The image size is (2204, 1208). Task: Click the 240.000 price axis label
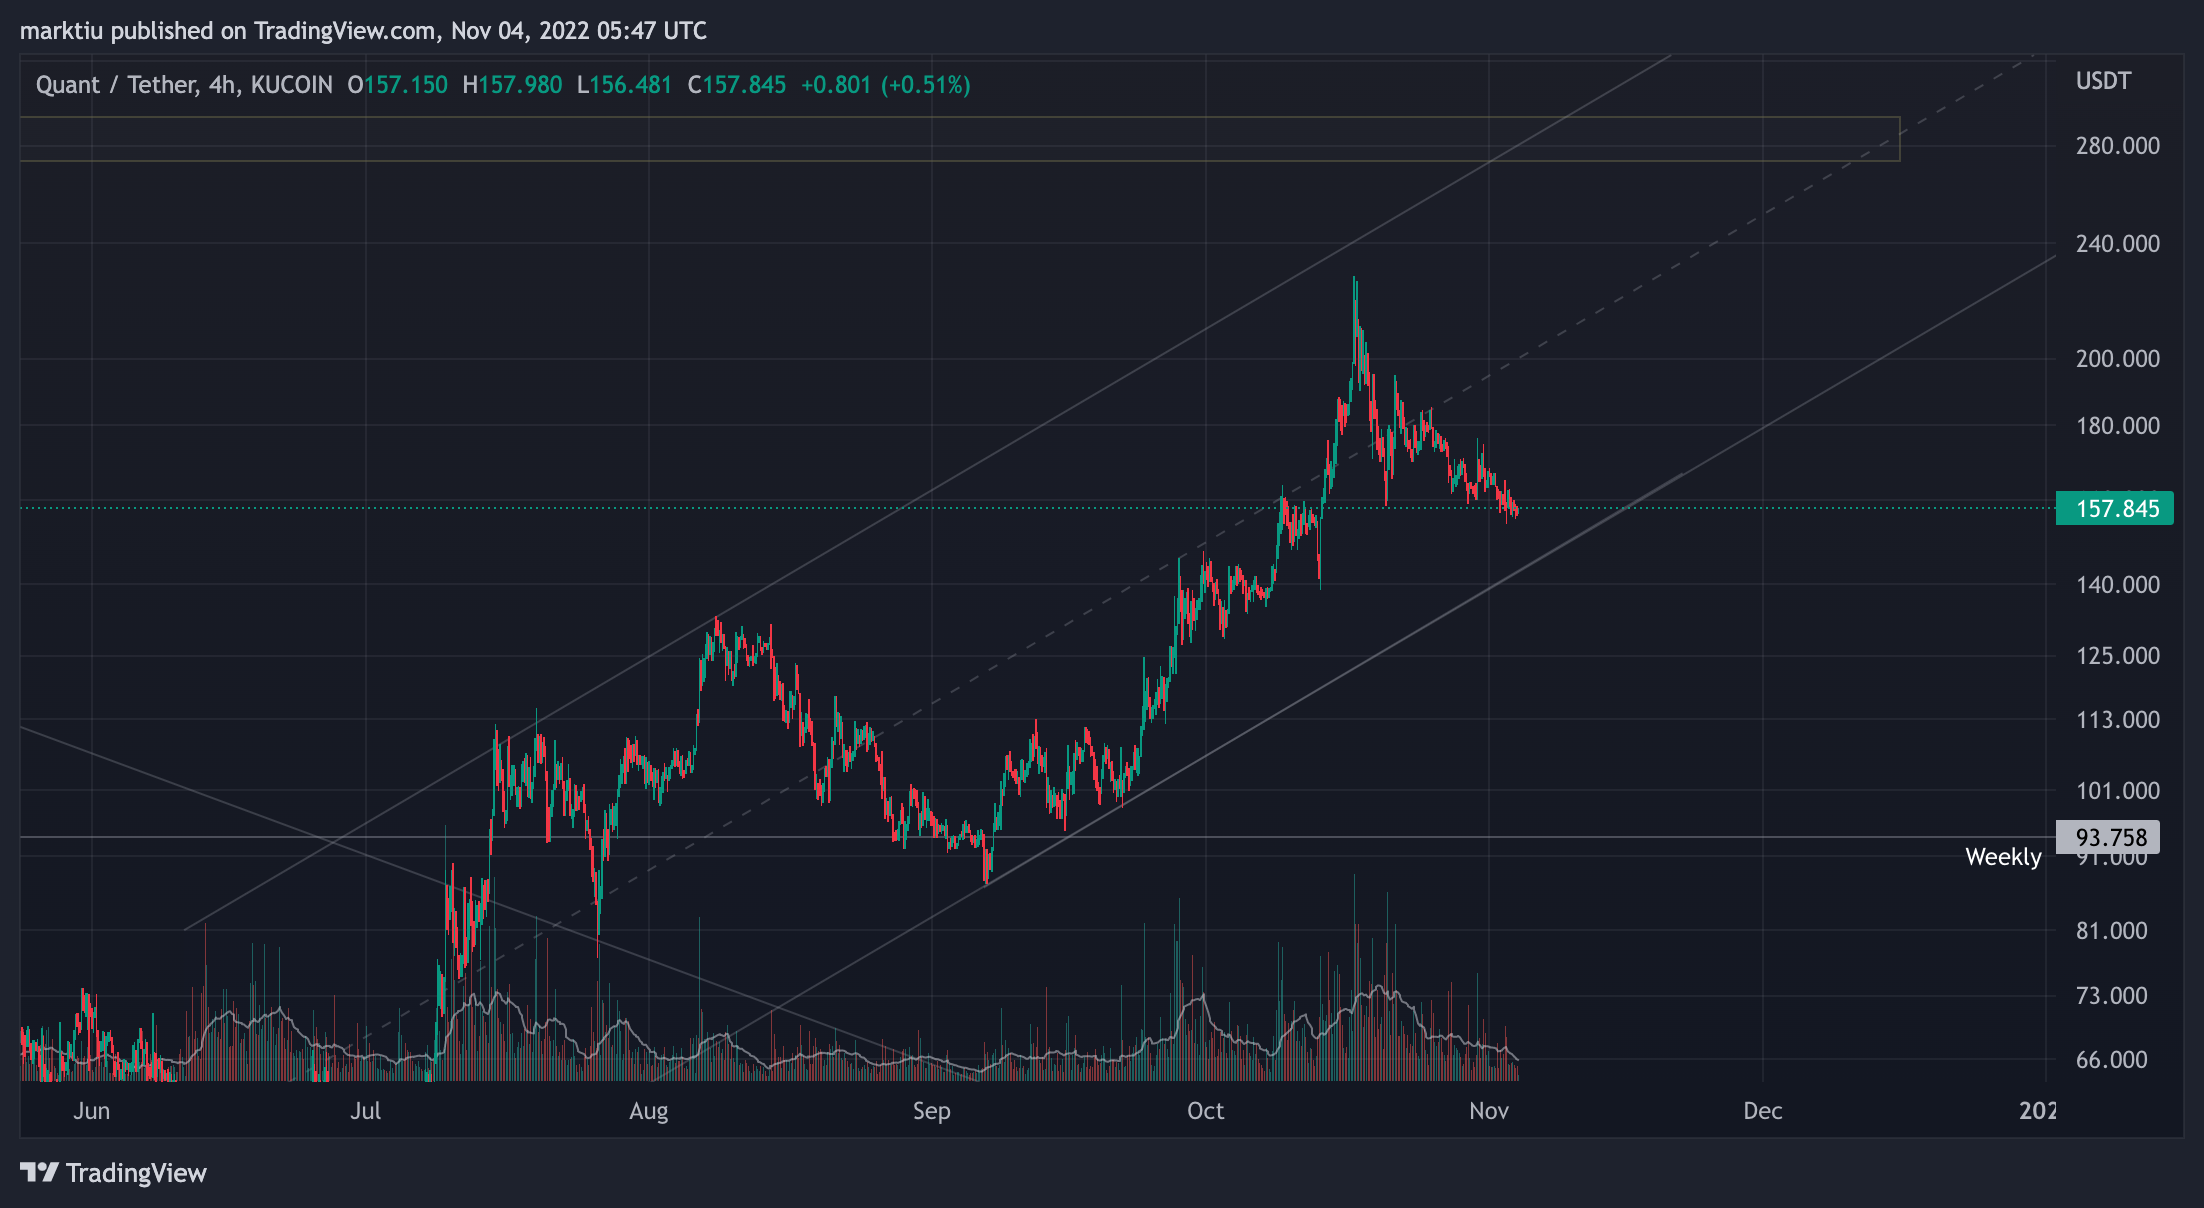(2118, 244)
